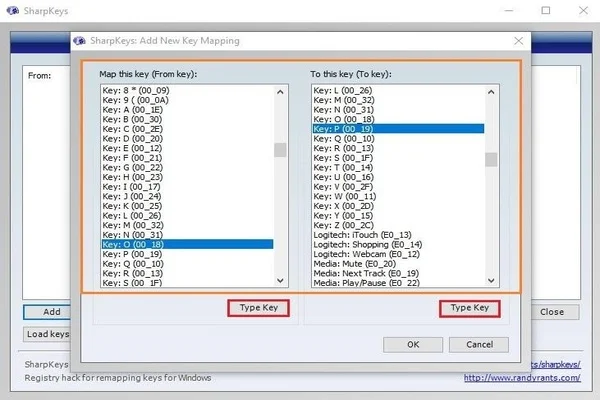
Task: Select Key: 9 ( (00_0A) in From list
Action: (188, 100)
